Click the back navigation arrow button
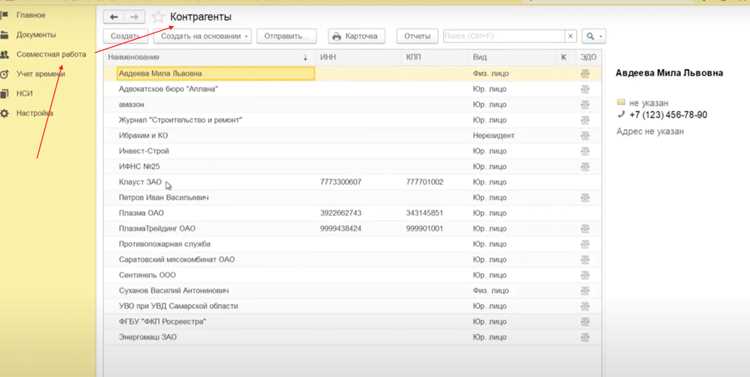The height and width of the screenshot is (377, 750). pos(114,17)
